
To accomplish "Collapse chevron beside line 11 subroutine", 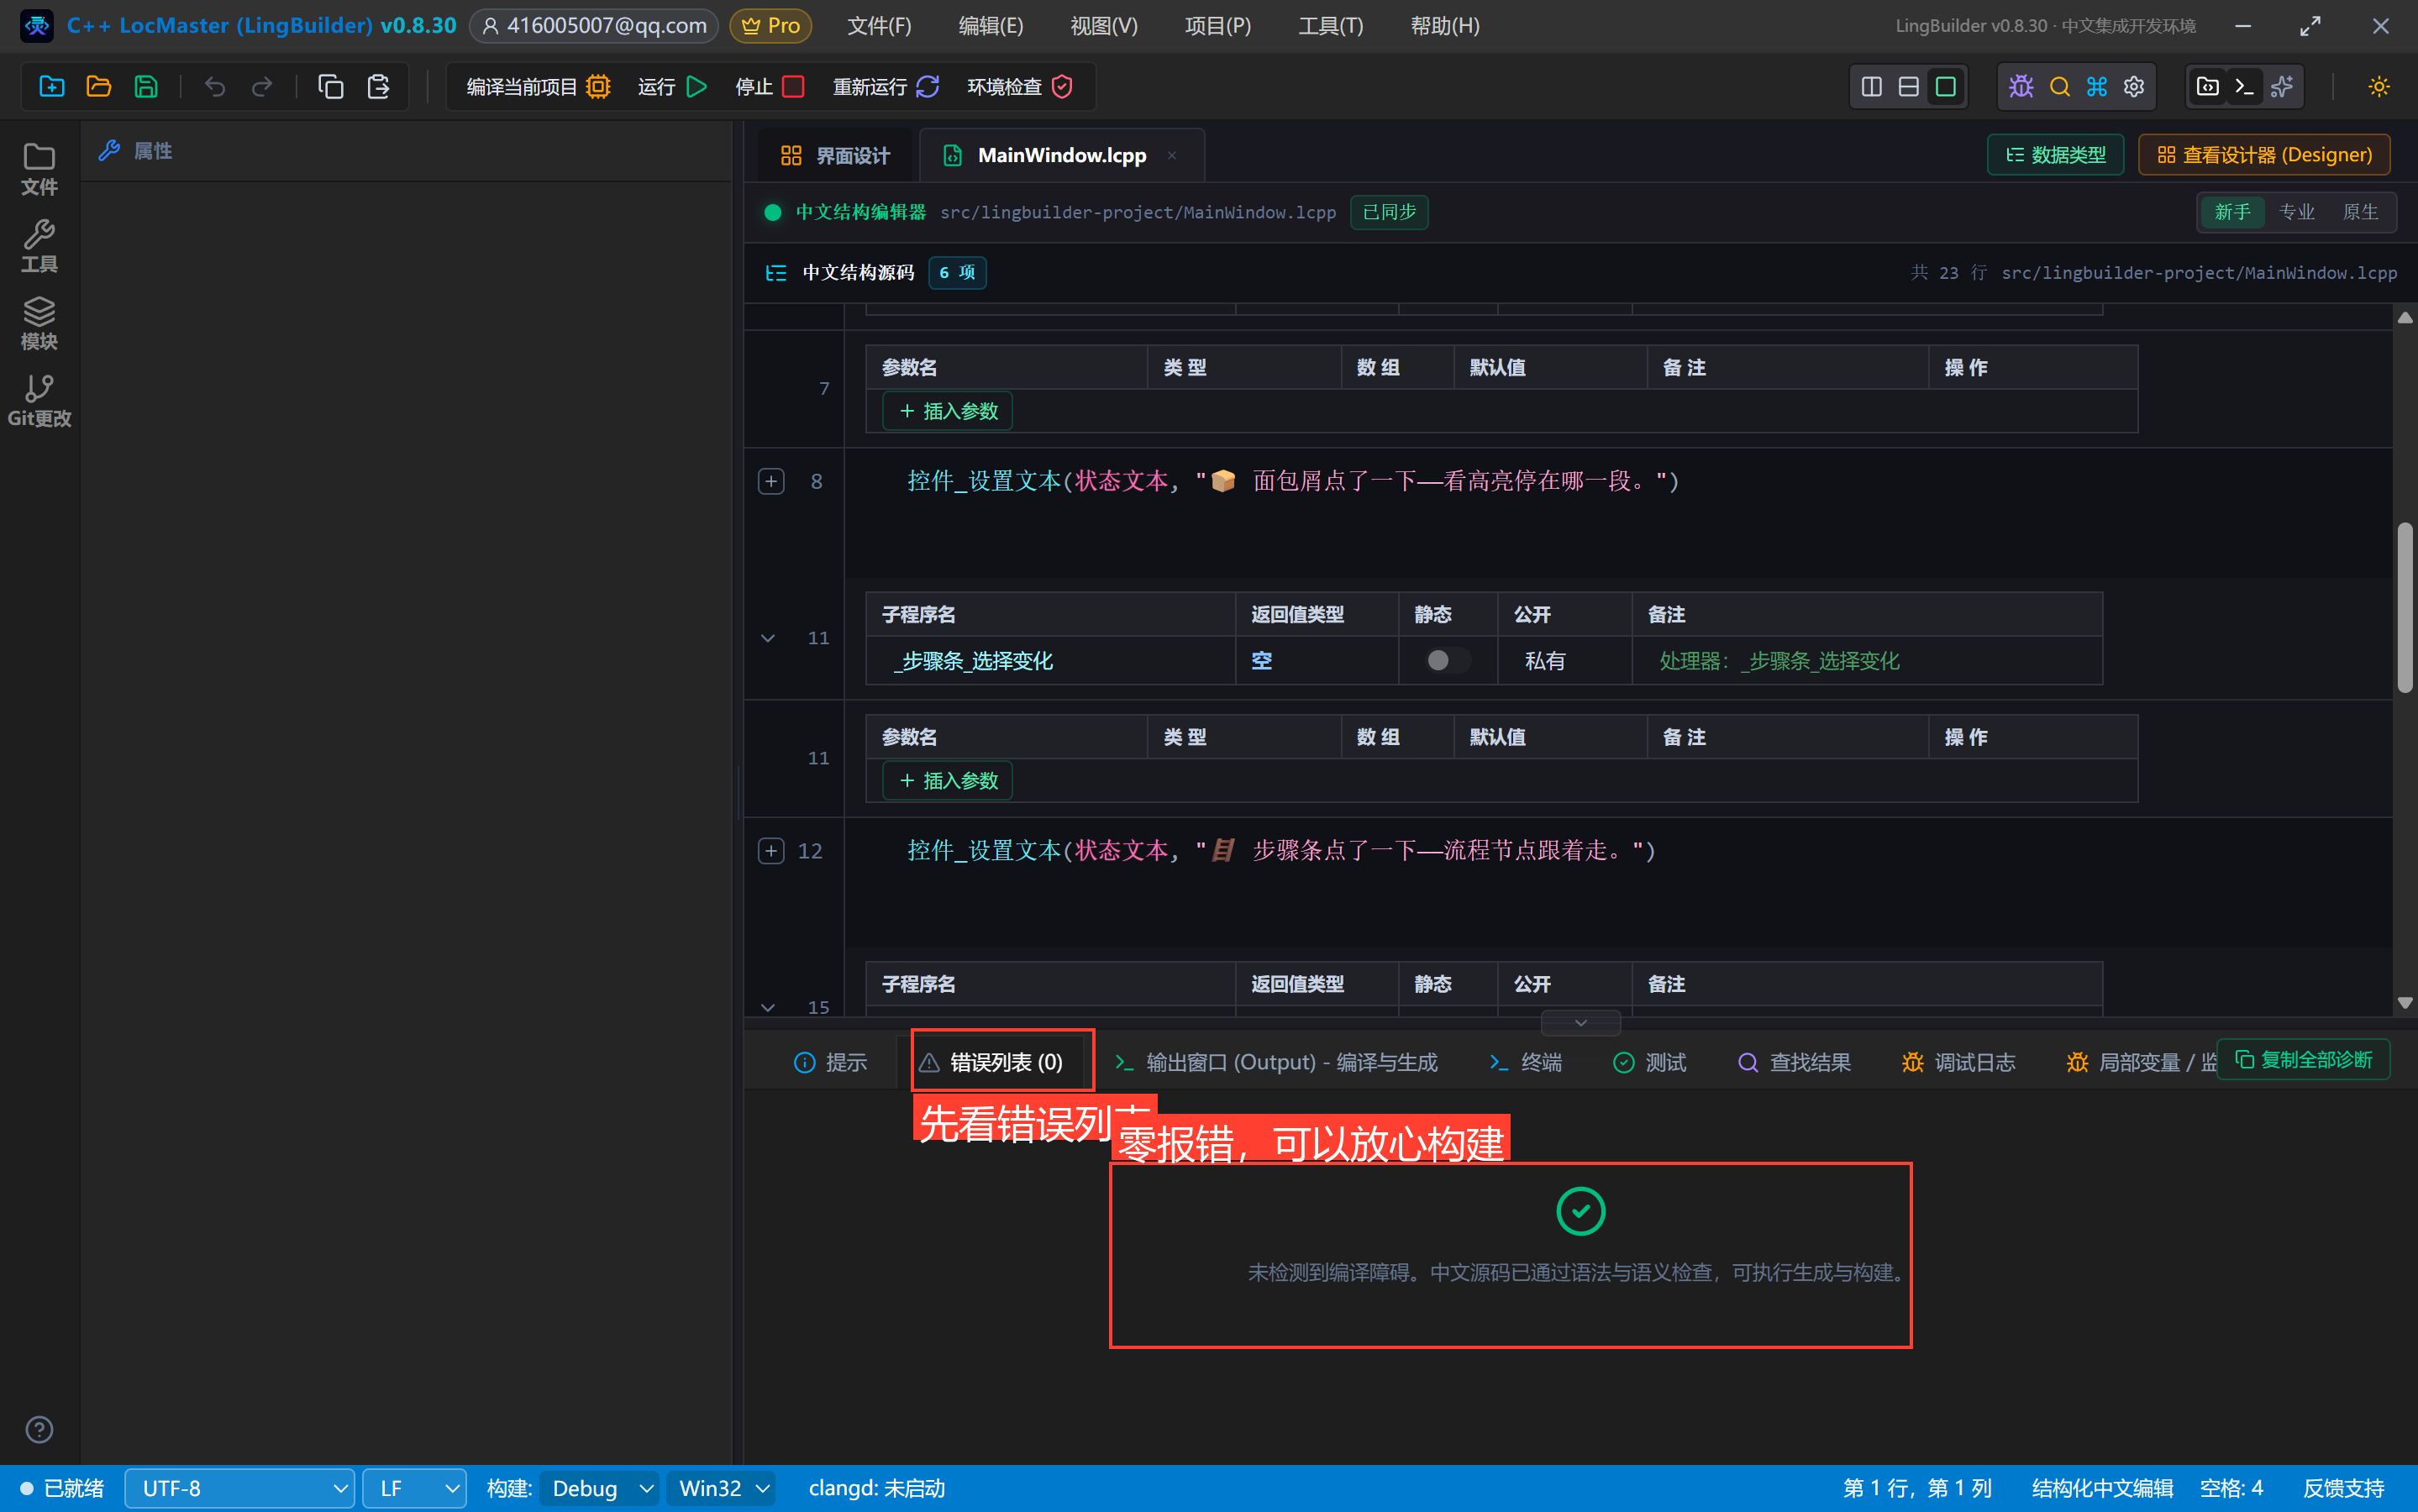I will click(768, 637).
